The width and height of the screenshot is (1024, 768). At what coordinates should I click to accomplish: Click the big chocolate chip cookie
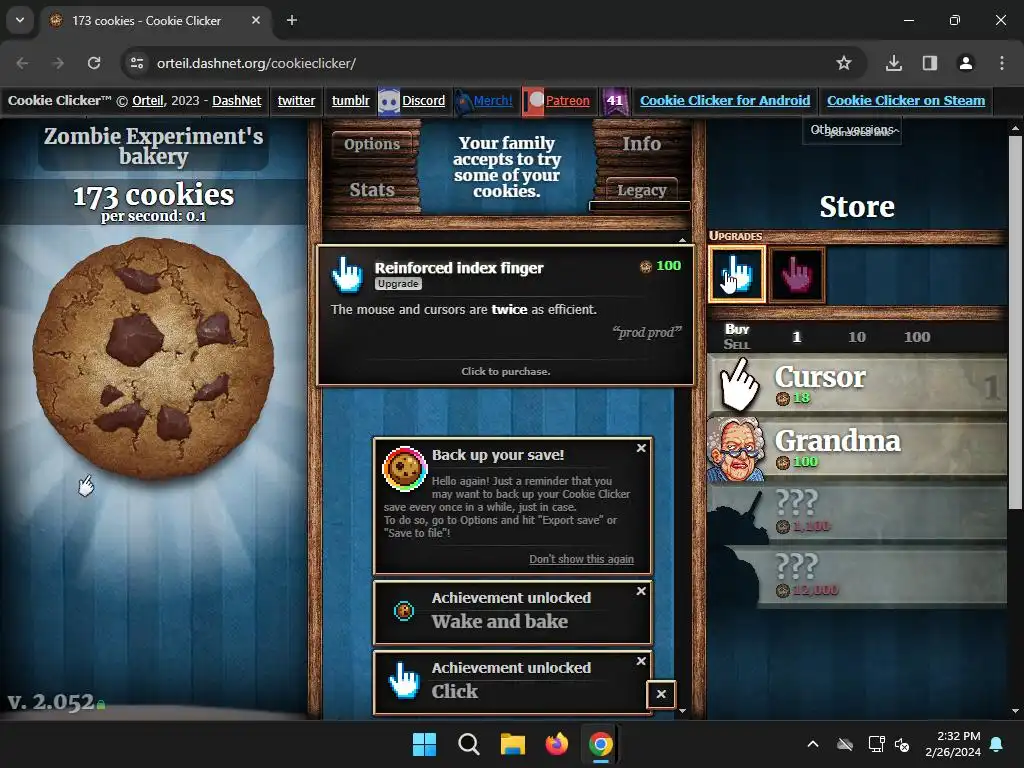[x=153, y=358]
